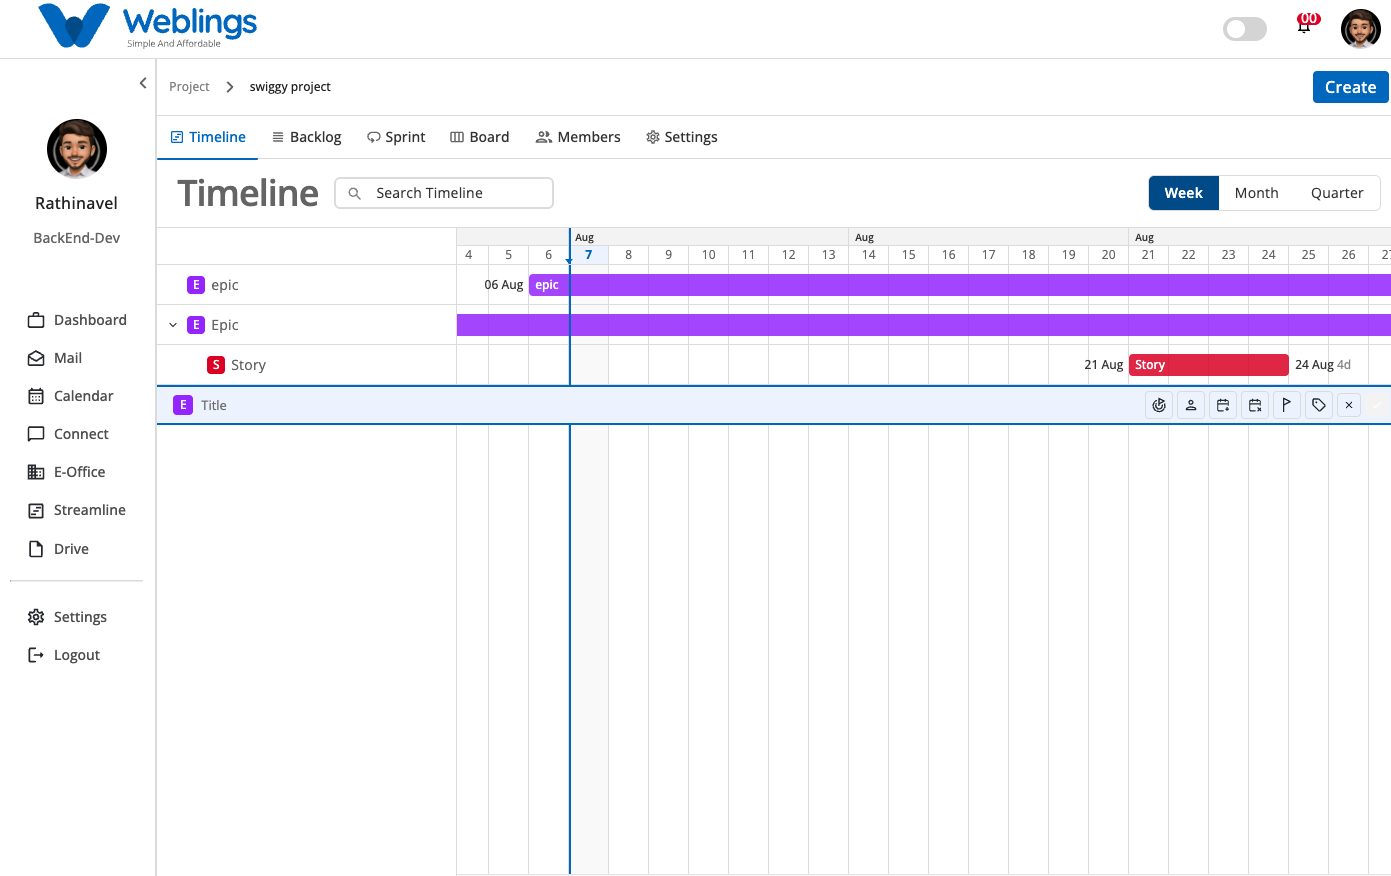Open Calendar in the sidebar
The width and height of the screenshot is (1391, 876).
click(x=70, y=396)
